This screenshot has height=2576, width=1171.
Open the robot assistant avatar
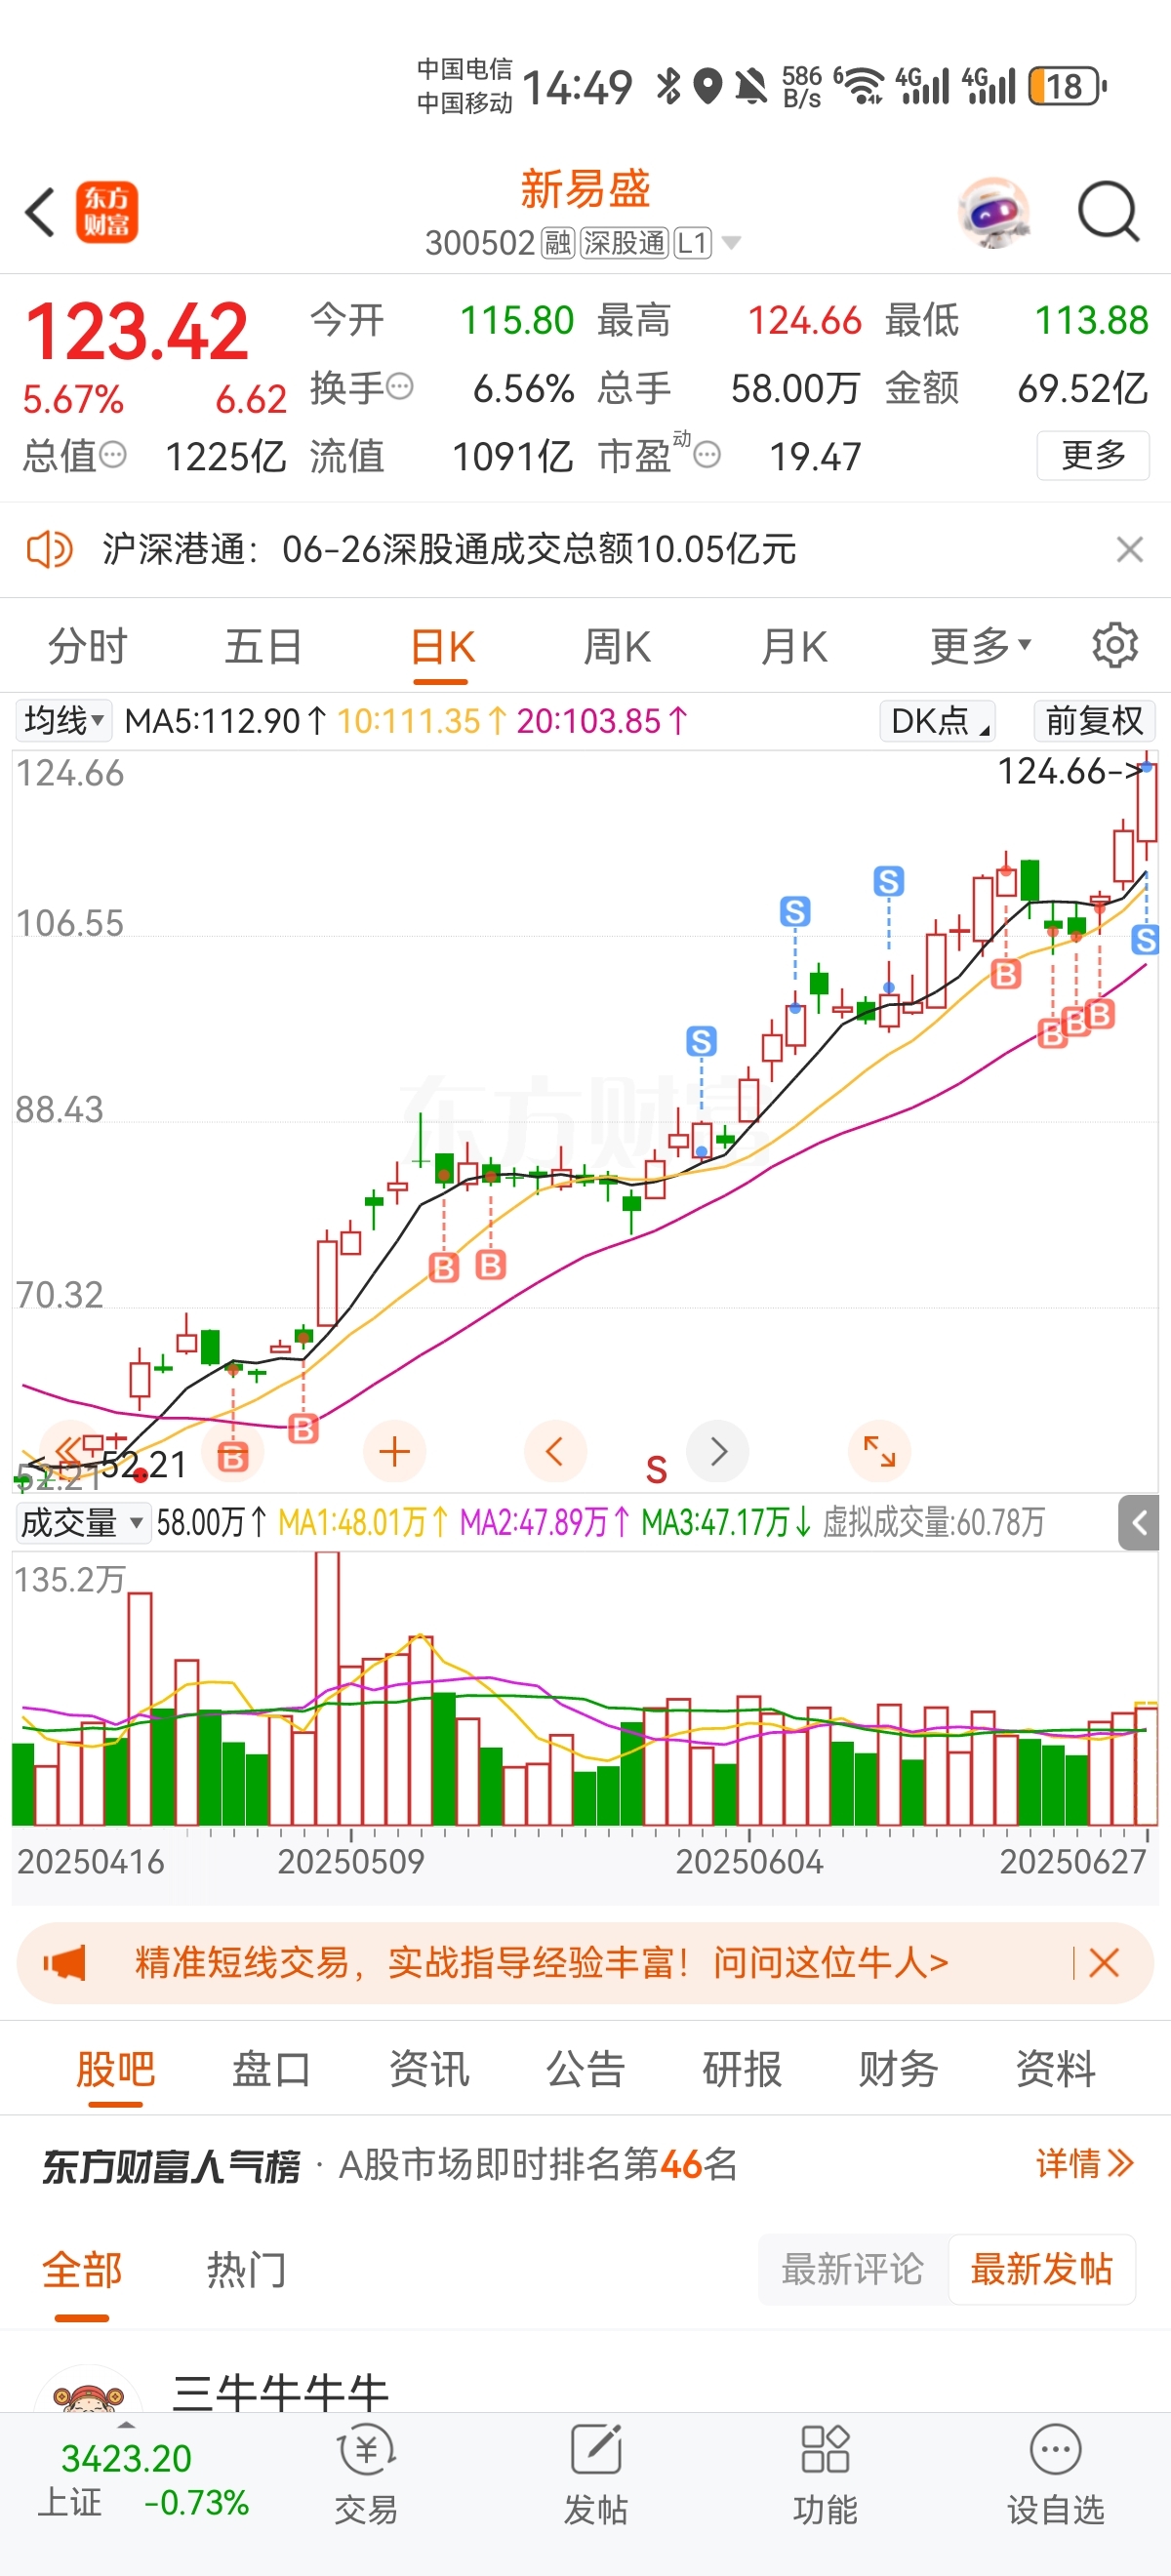tap(993, 212)
